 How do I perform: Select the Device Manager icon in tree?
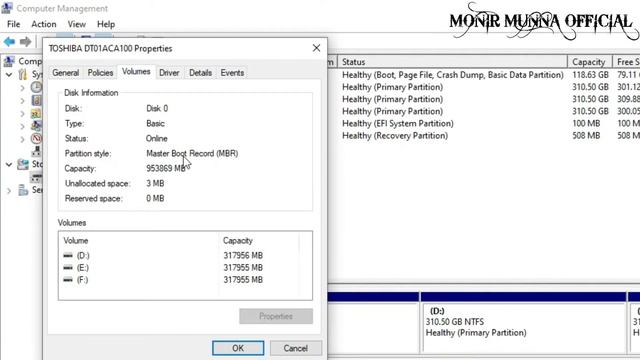(36, 151)
